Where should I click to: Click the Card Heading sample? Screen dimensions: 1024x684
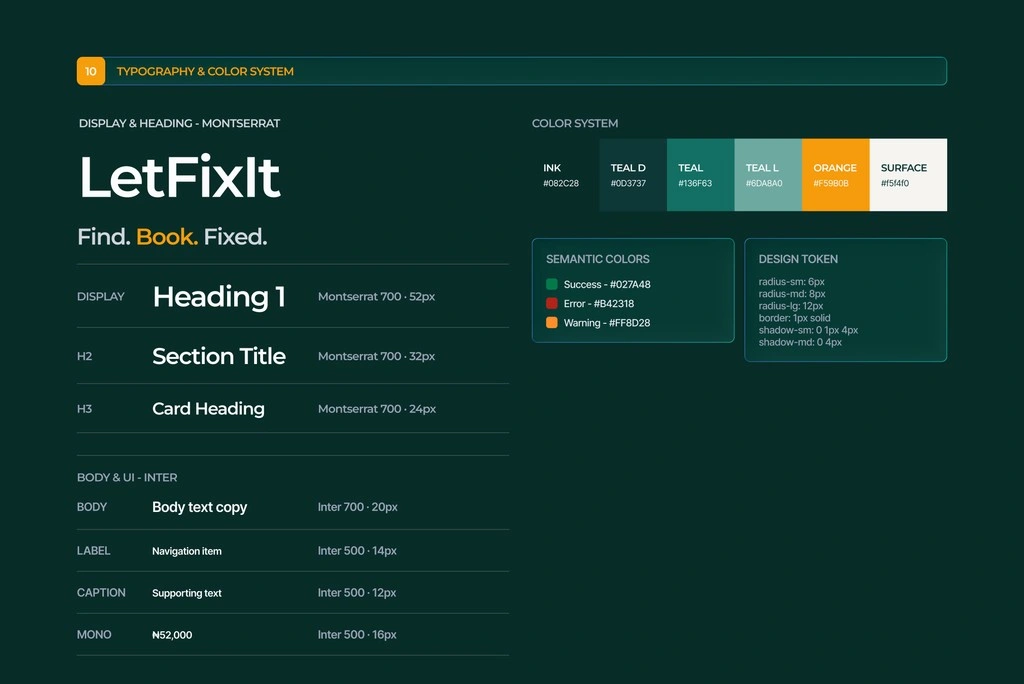(208, 409)
